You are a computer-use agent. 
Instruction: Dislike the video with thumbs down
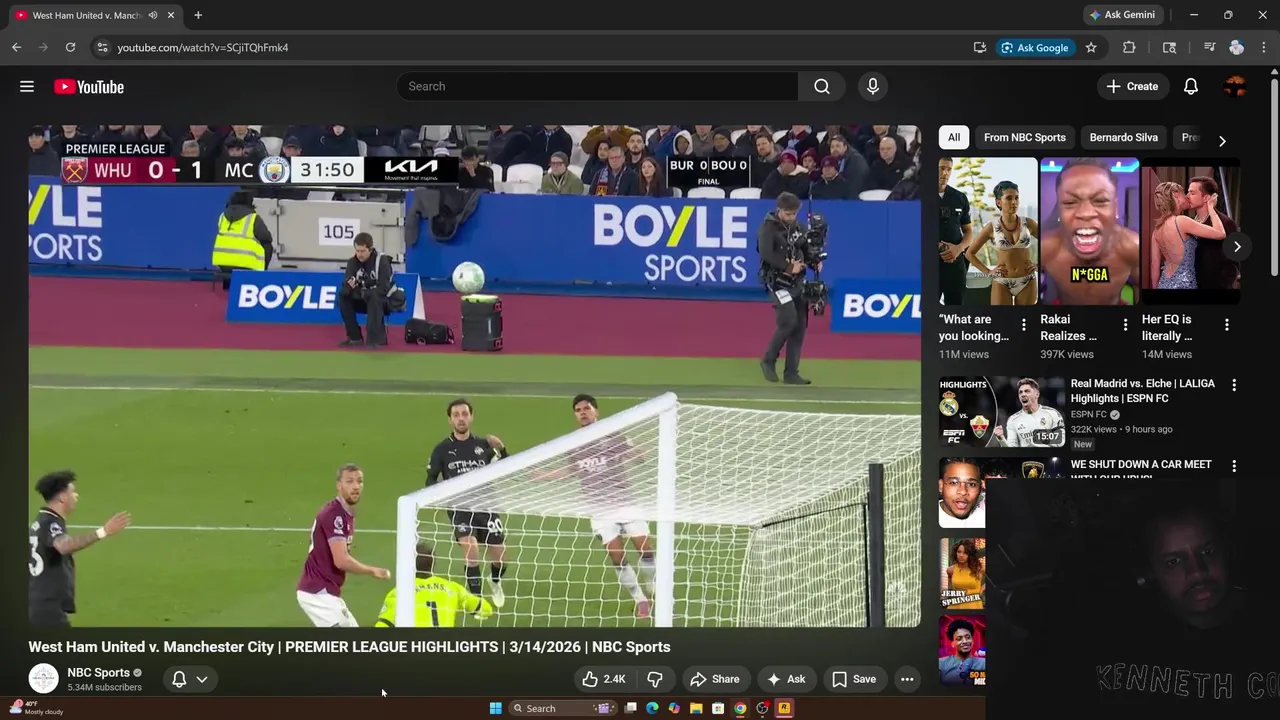tap(655, 679)
